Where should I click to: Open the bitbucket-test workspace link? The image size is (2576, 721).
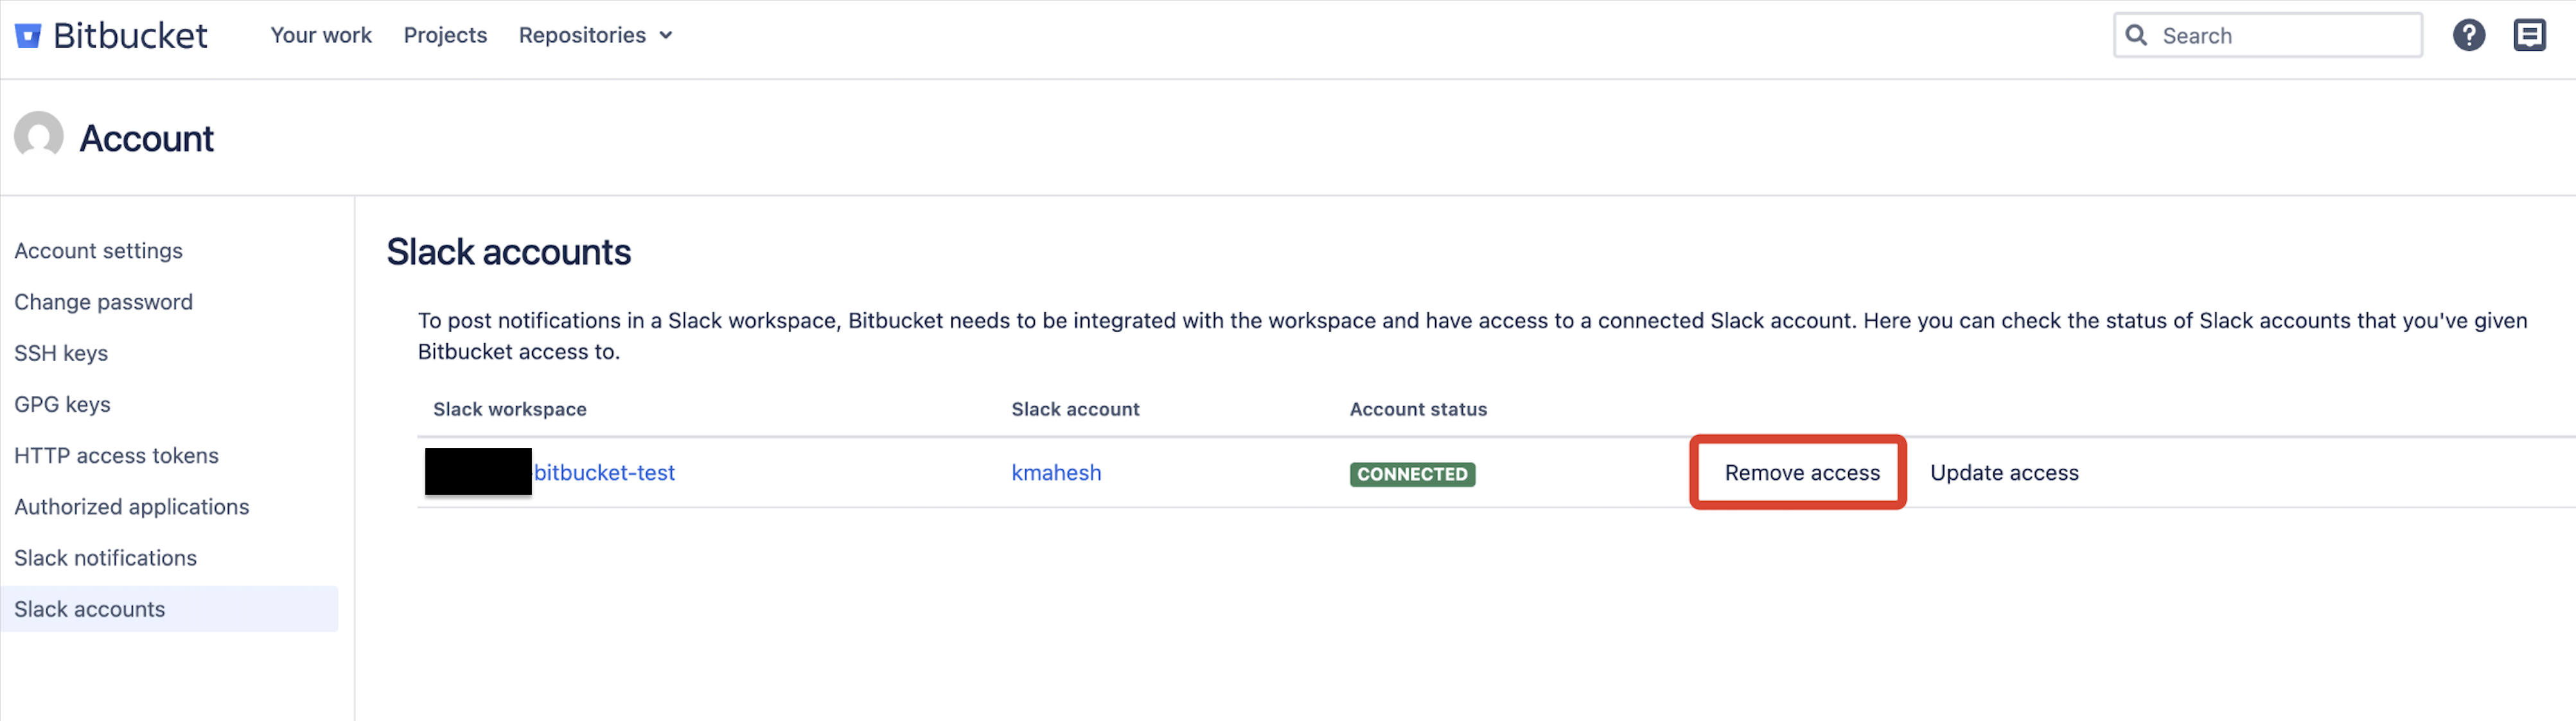click(604, 472)
